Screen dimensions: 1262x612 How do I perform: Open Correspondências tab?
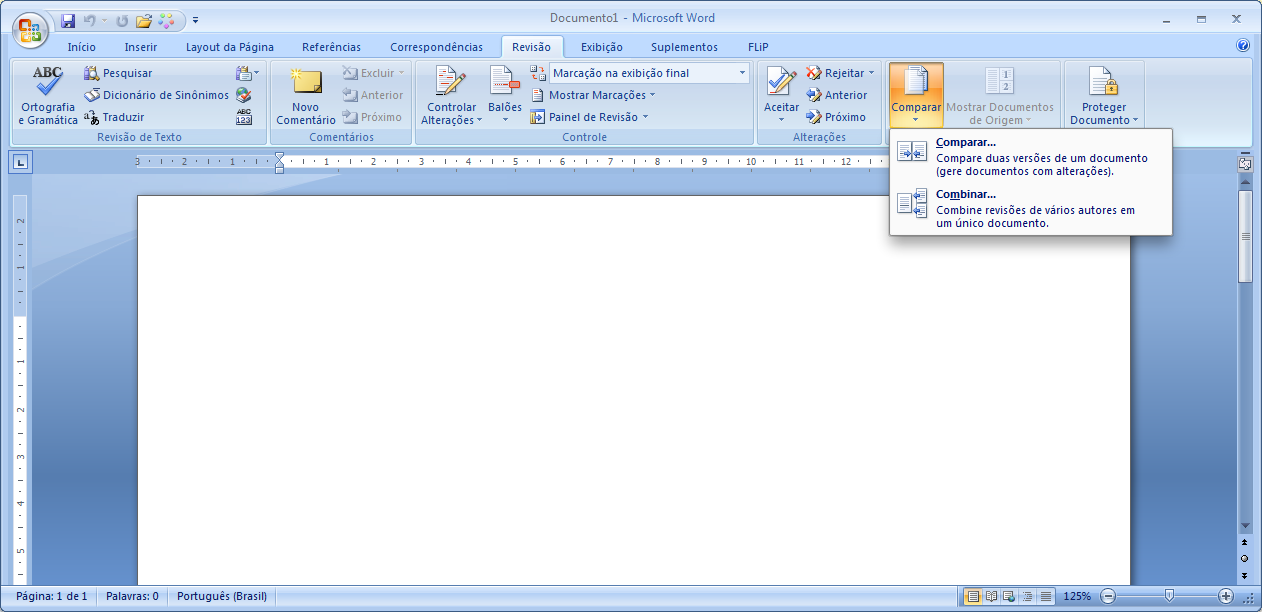(x=437, y=47)
